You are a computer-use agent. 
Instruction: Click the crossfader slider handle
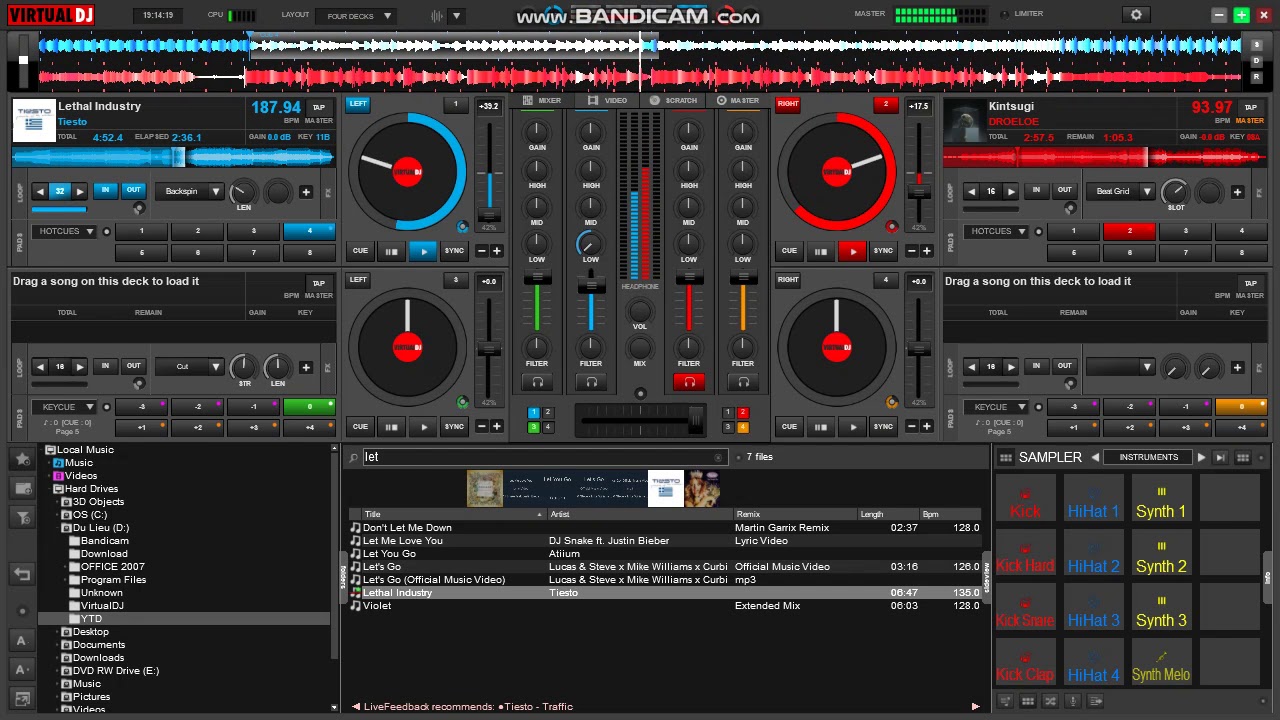pyautogui.click(x=696, y=419)
